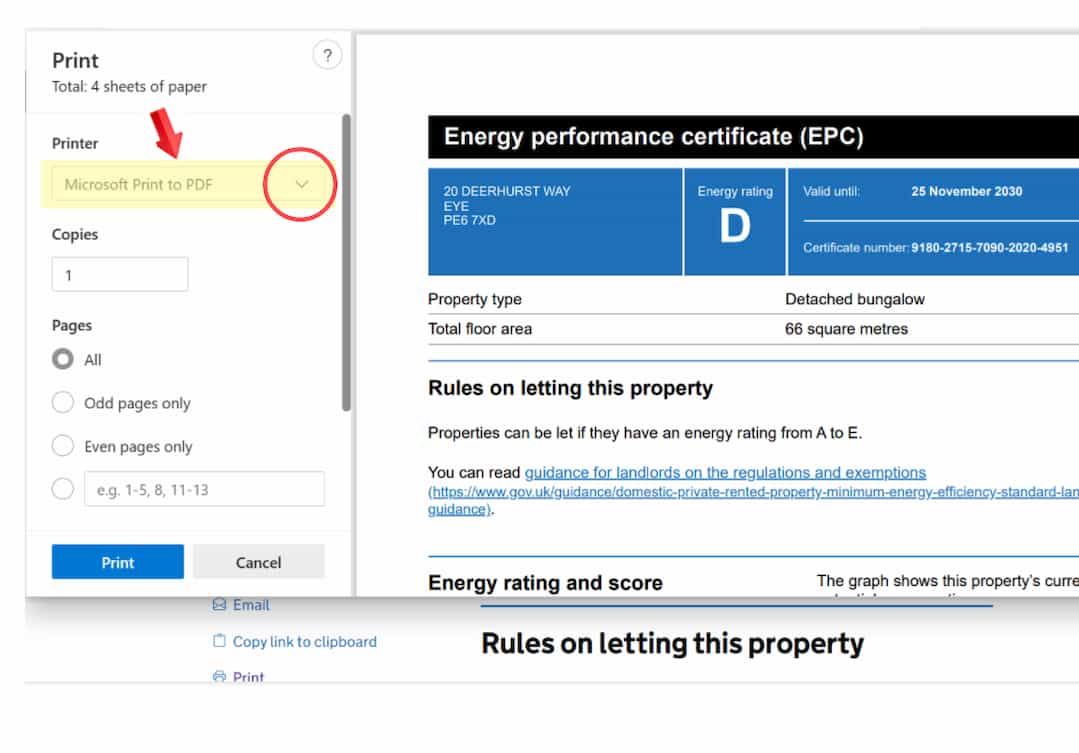Click the printer icon beside Print link
Screen dimensions: 1079x753
click(219, 677)
